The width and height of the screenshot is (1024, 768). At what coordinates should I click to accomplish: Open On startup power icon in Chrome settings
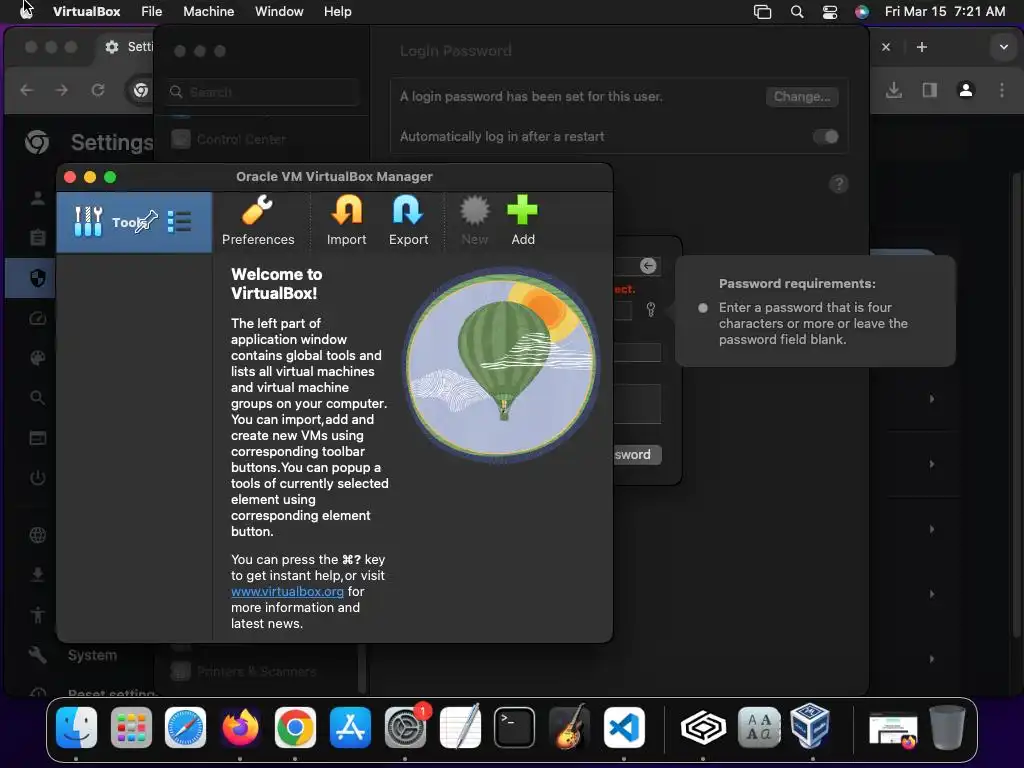(x=37, y=477)
